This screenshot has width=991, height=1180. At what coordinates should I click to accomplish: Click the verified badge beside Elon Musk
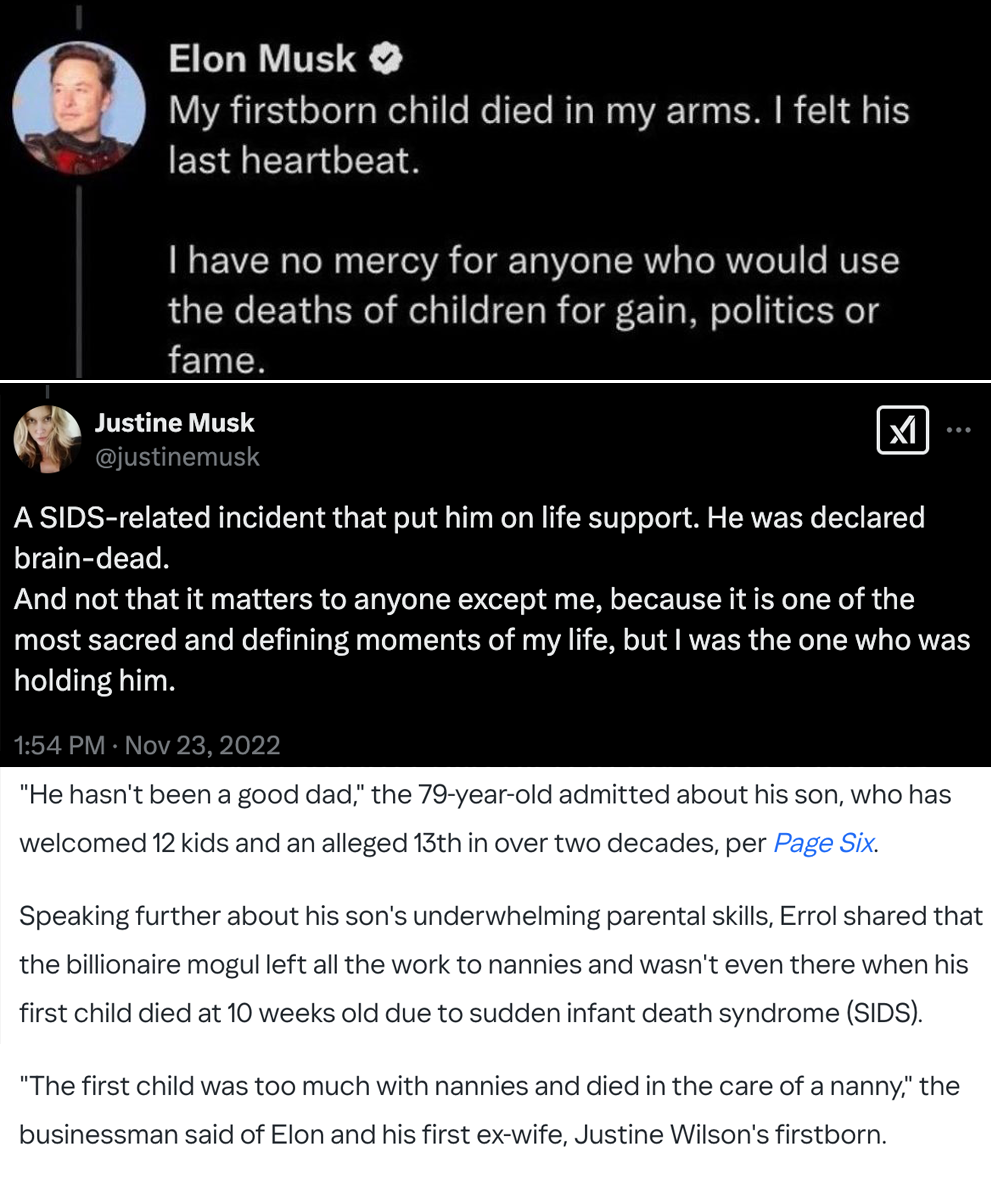point(386,59)
